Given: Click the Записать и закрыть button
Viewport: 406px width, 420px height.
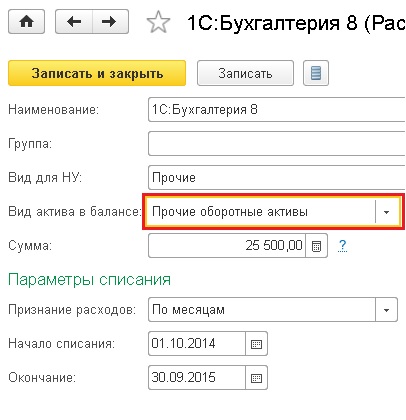Looking at the screenshot, I should (97, 73).
